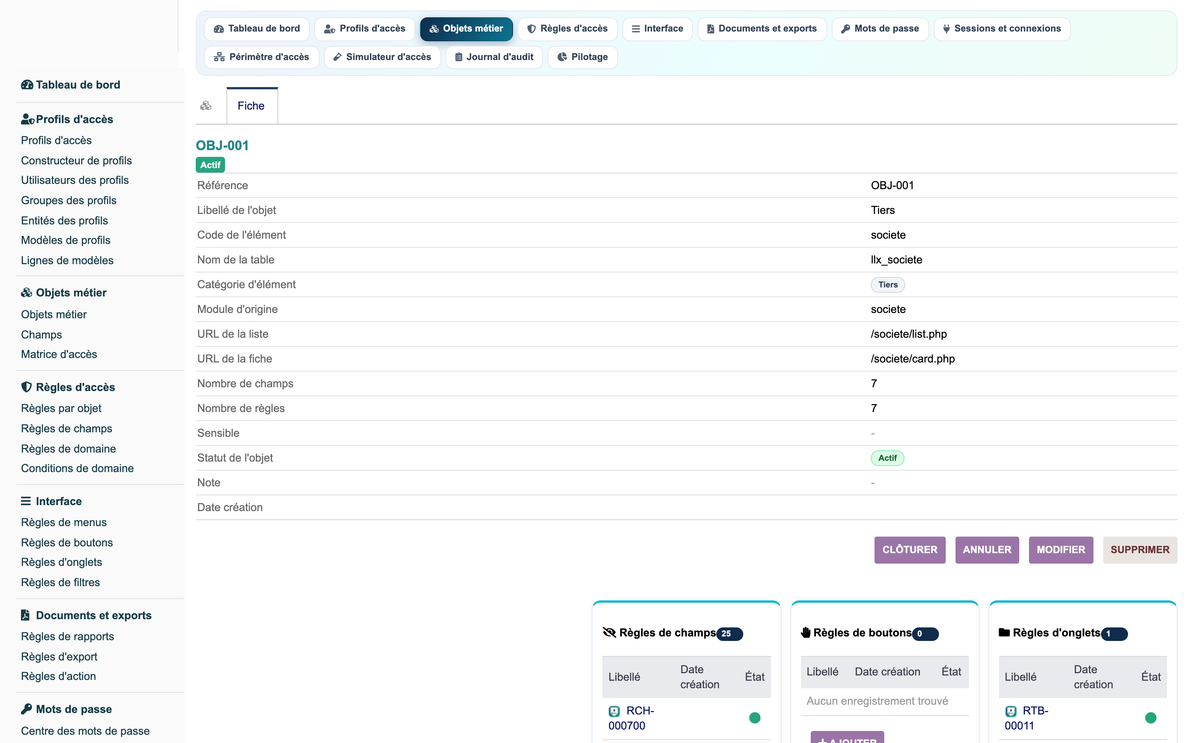The height and width of the screenshot is (743, 1200).
Task: Select the Fiche tab
Action: (252, 106)
